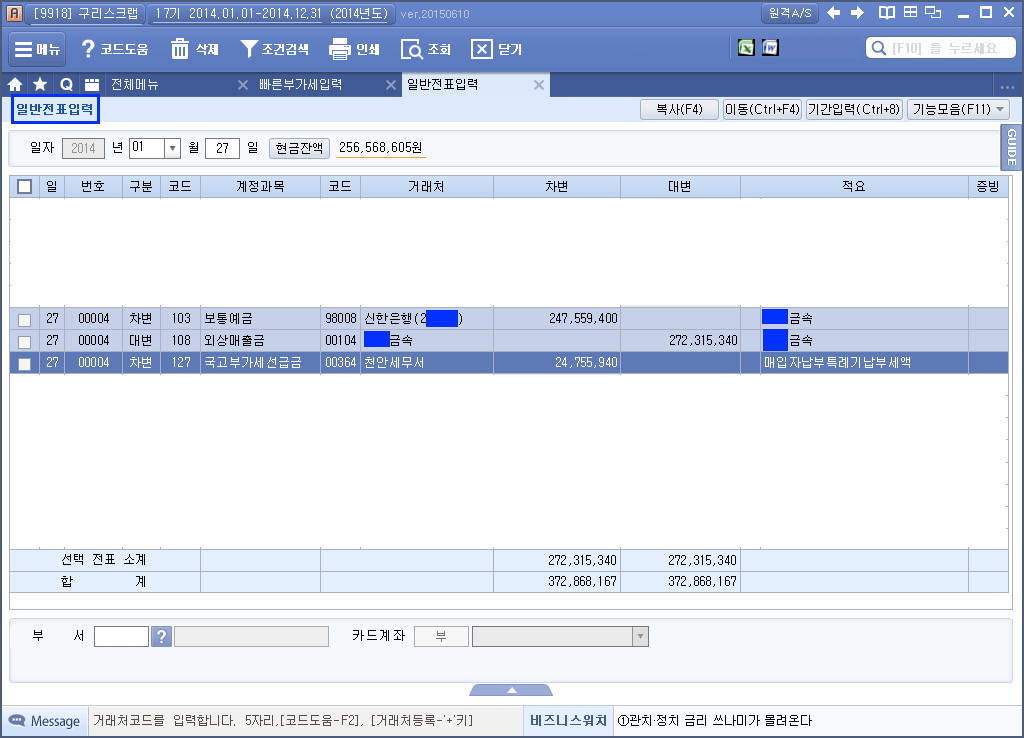This screenshot has height=738, width=1024.
Task: Open the GUIDE side panel
Action: coord(1012,147)
